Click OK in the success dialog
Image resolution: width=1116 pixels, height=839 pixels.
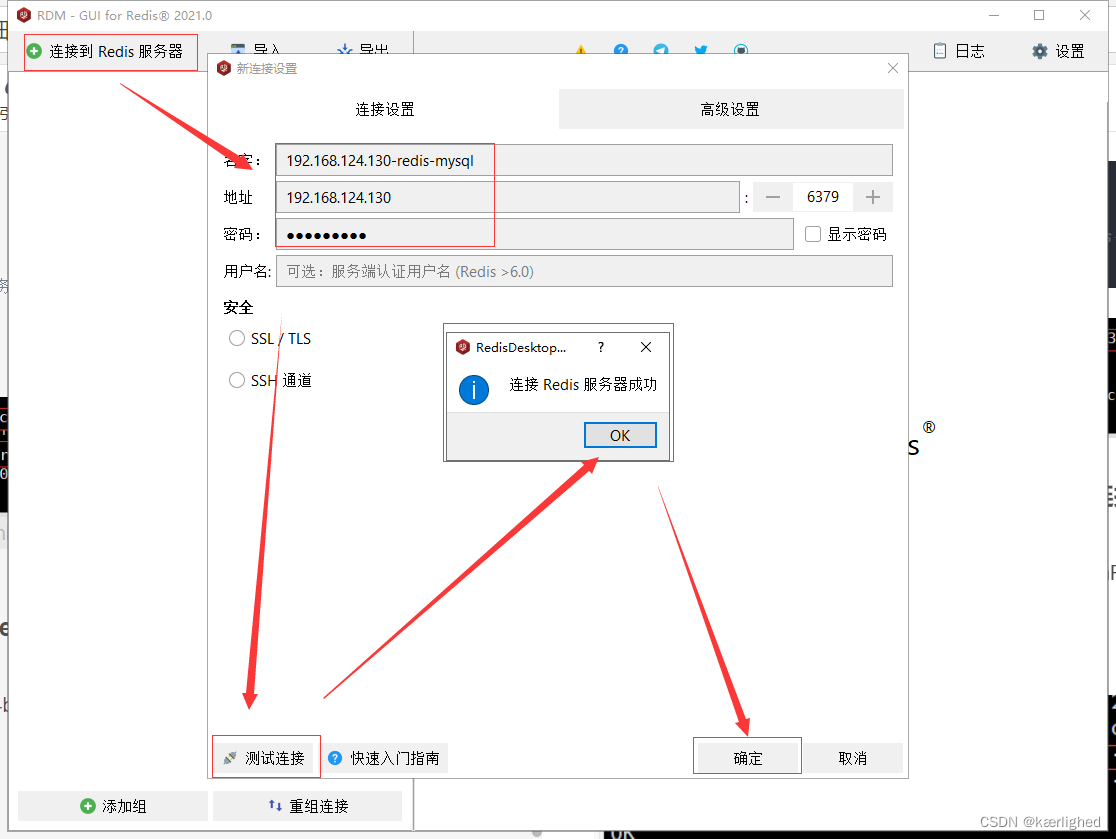(x=620, y=434)
